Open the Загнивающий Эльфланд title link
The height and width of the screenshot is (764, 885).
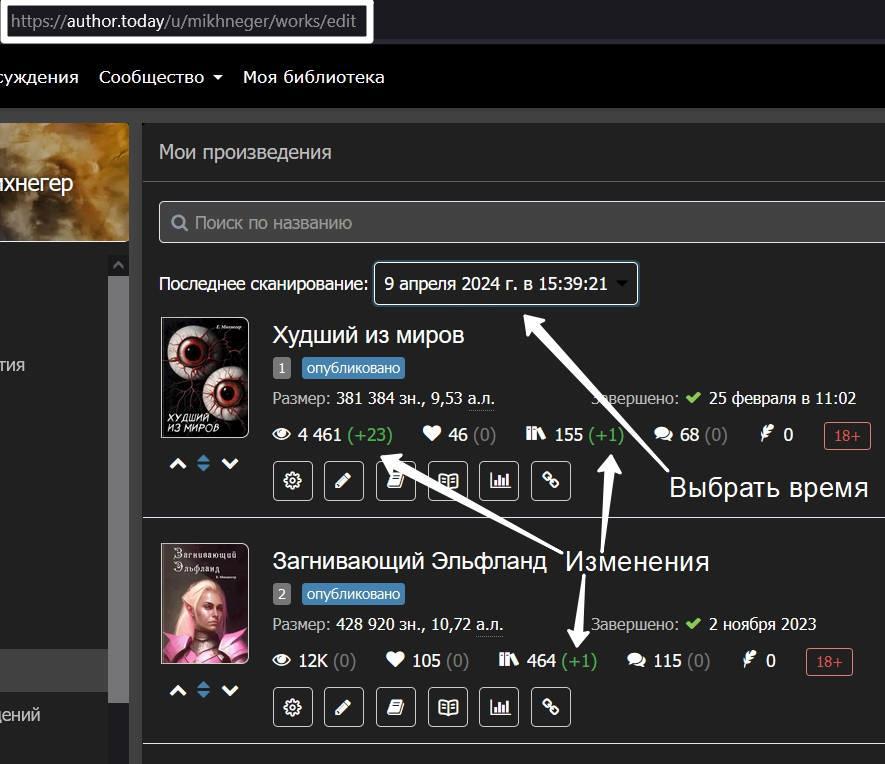pos(409,561)
